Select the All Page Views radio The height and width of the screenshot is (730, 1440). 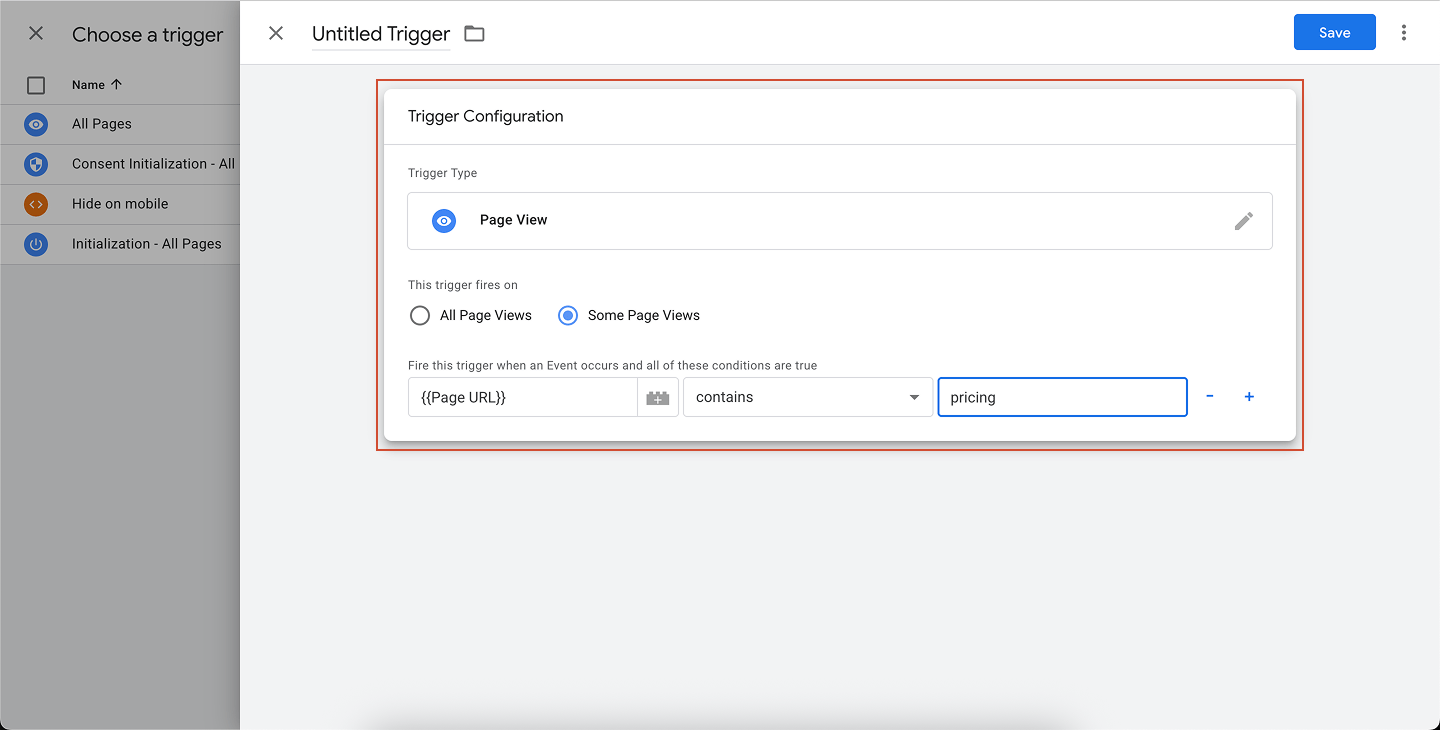click(x=420, y=316)
